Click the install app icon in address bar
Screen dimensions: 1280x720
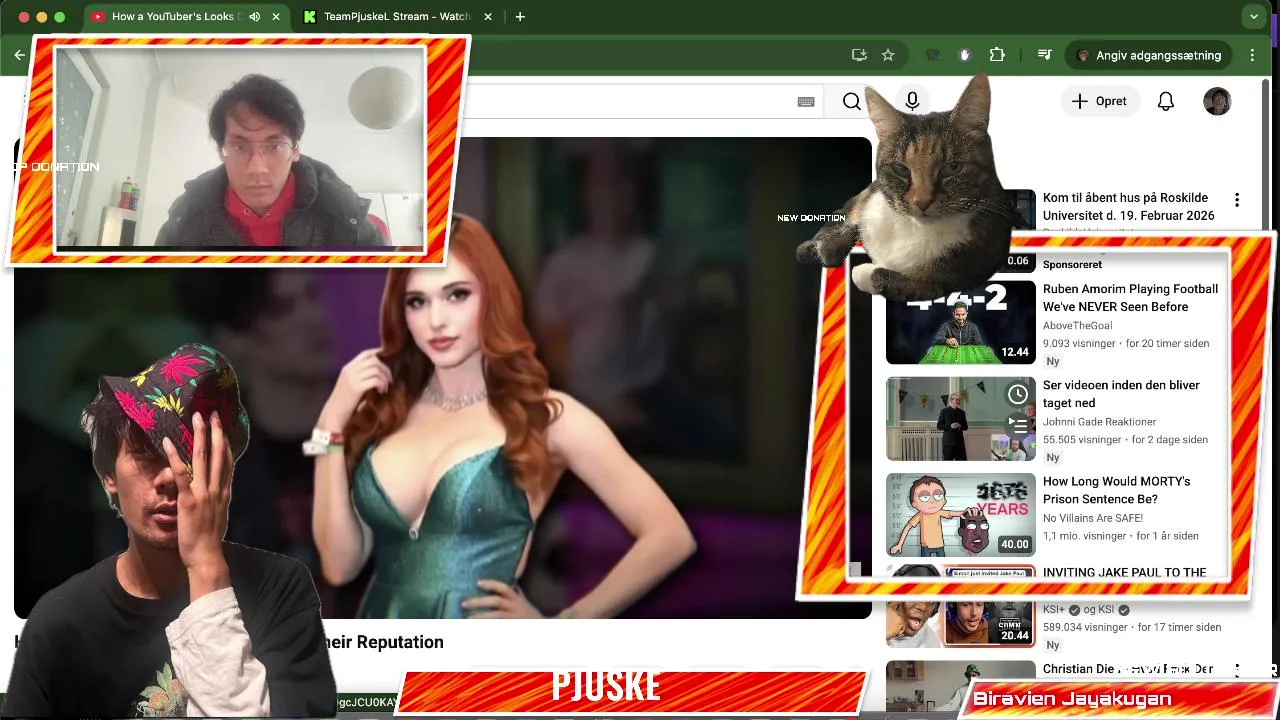click(859, 55)
